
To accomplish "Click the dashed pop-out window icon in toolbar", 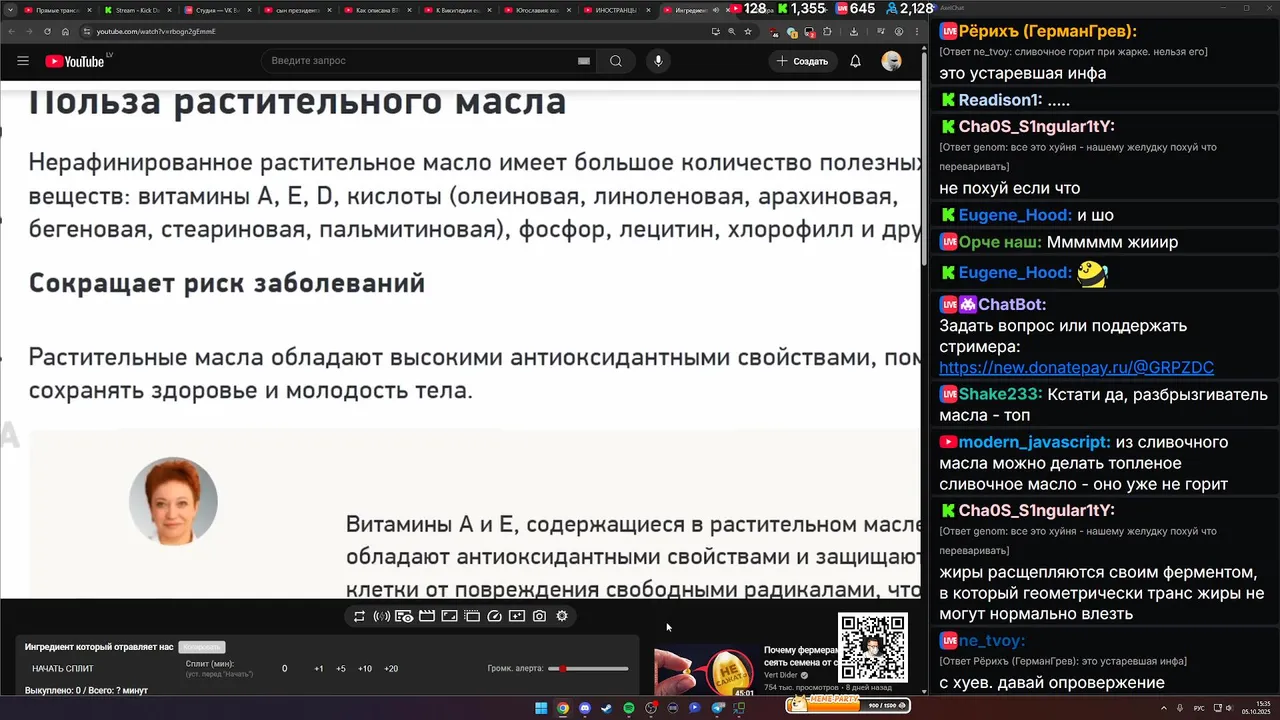I will tap(472, 616).
